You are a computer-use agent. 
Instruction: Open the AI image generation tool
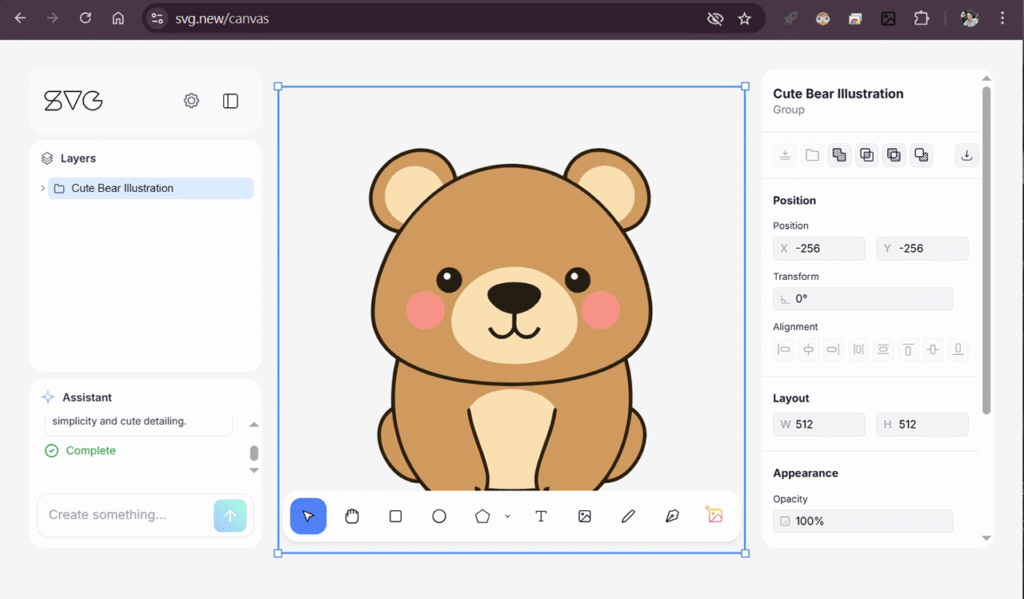coord(715,516)
